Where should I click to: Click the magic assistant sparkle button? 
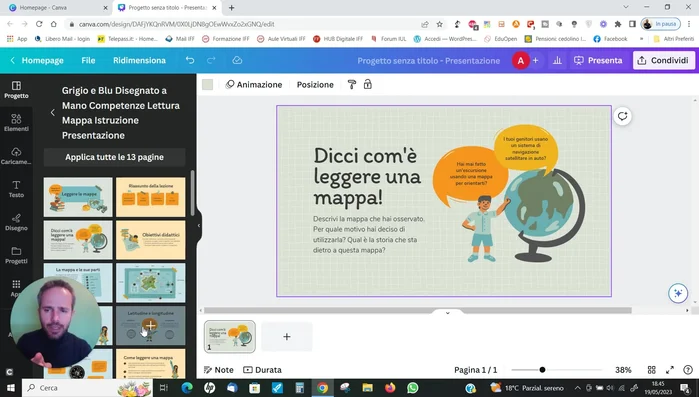coord(678,293)
